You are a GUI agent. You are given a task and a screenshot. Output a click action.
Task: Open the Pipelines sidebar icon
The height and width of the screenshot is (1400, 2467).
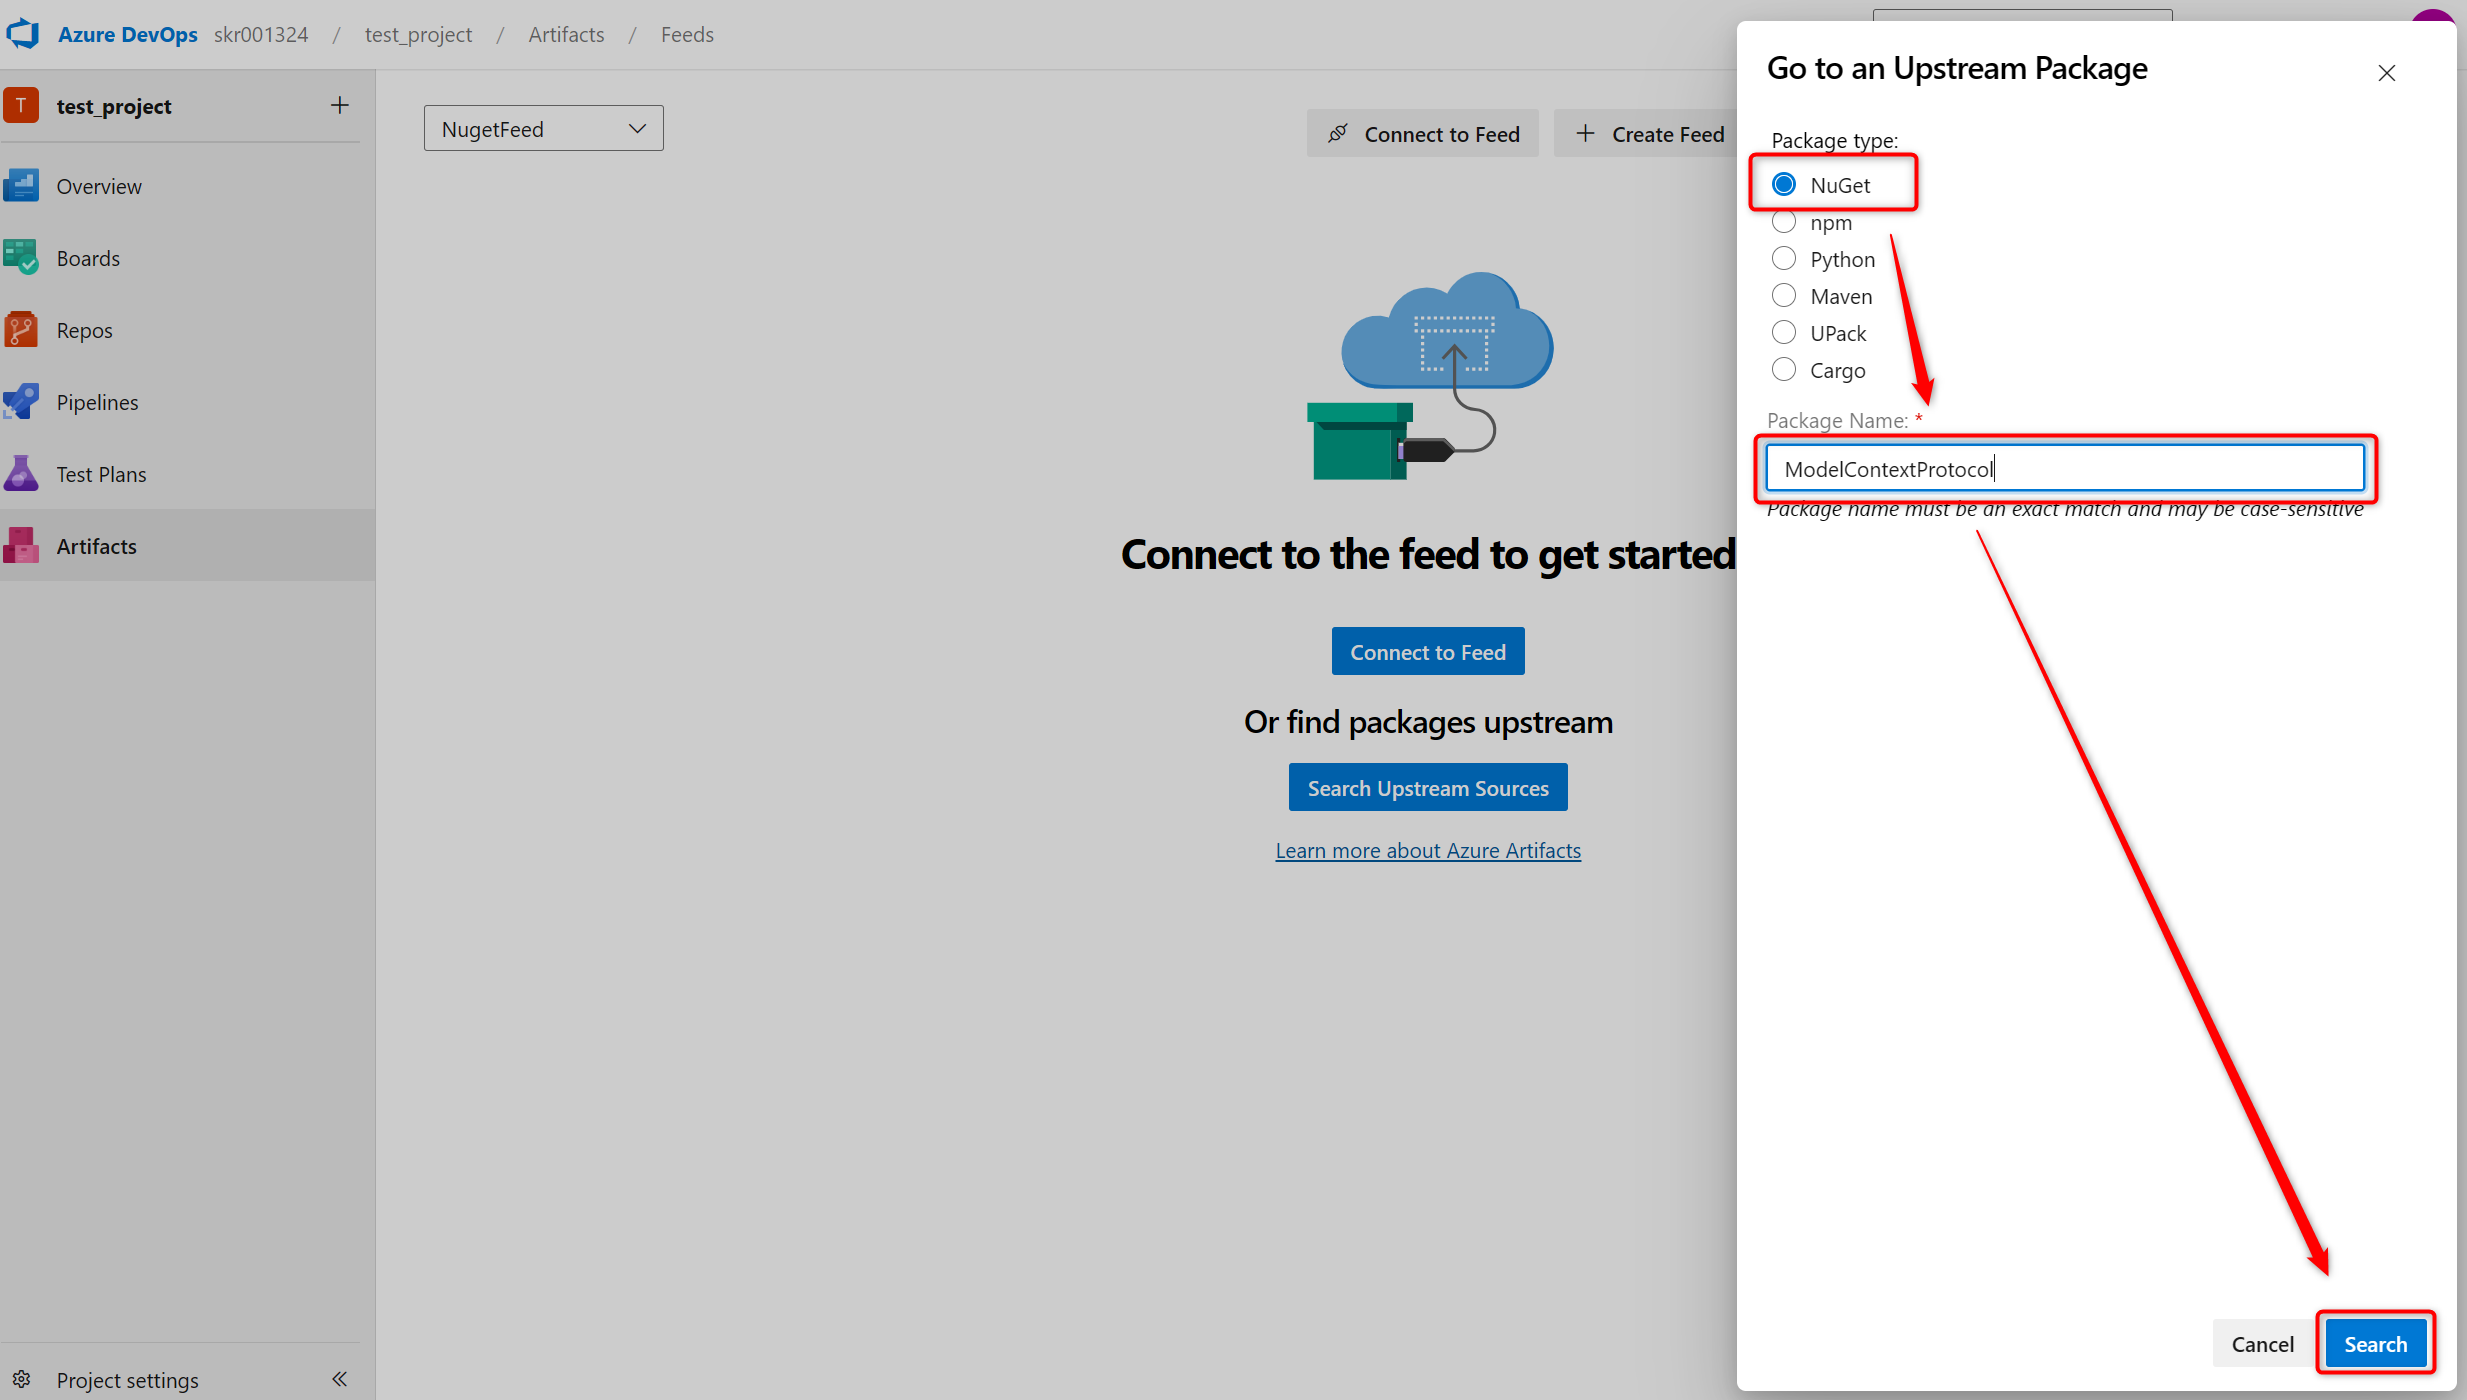click(x=21, y=402)
